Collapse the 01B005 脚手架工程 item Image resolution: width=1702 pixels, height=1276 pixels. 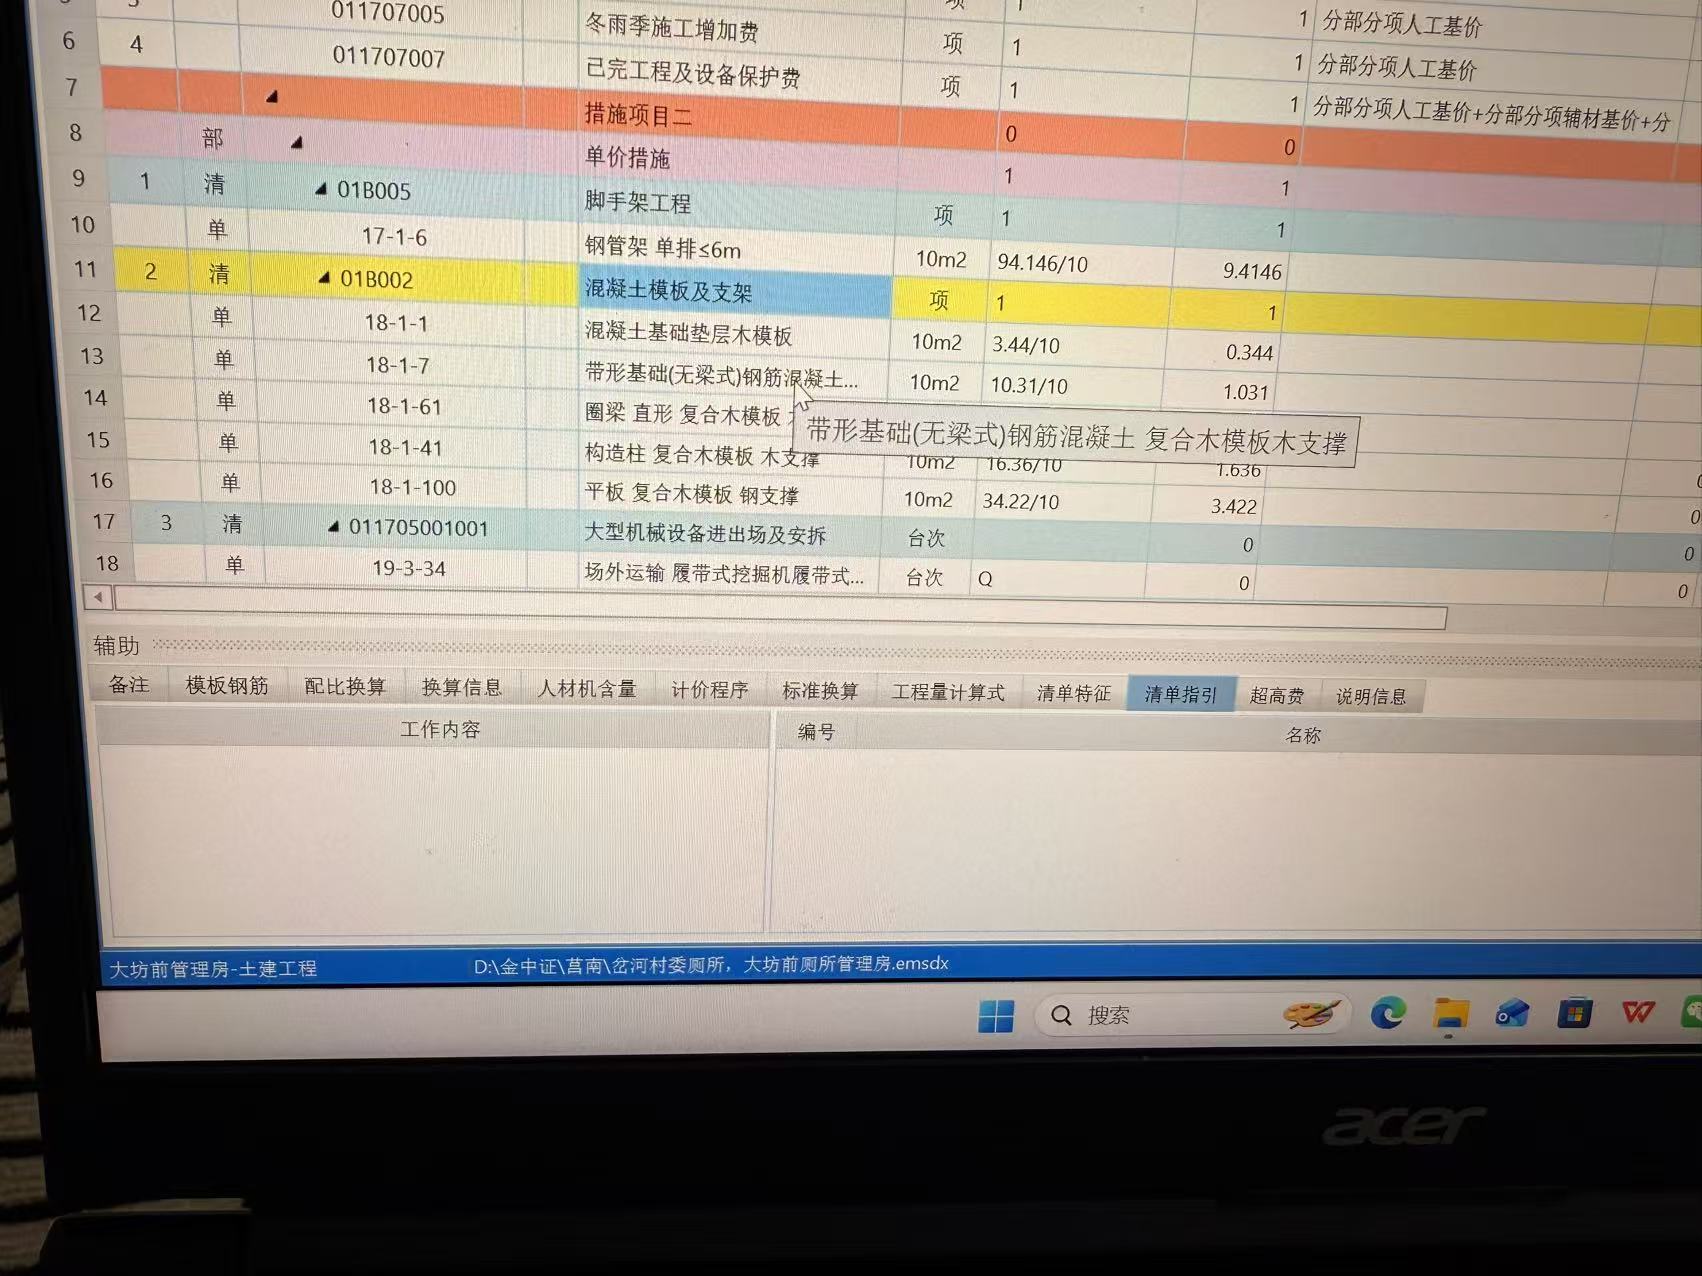click(x=323, y=190)
